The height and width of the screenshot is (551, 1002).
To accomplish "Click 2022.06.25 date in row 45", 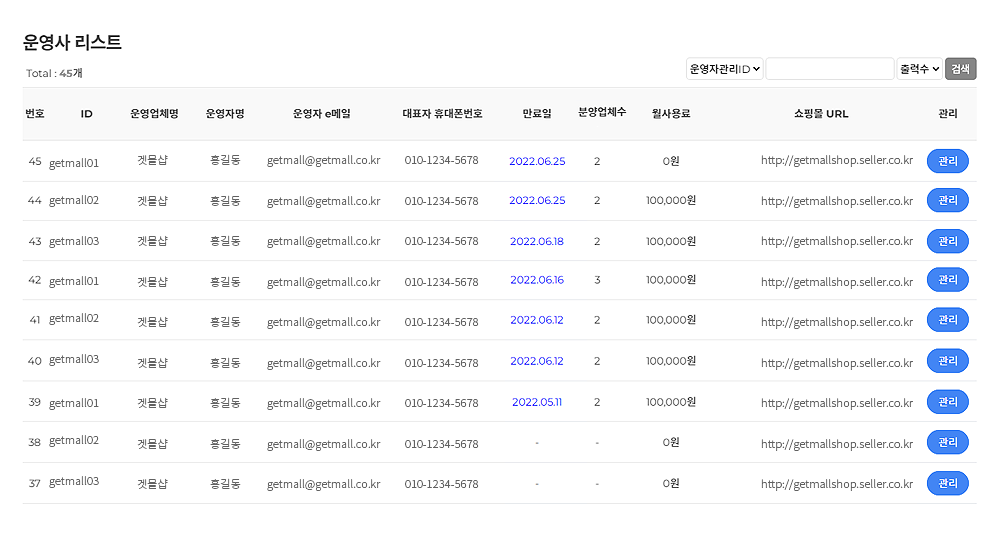I will (537, 161).
